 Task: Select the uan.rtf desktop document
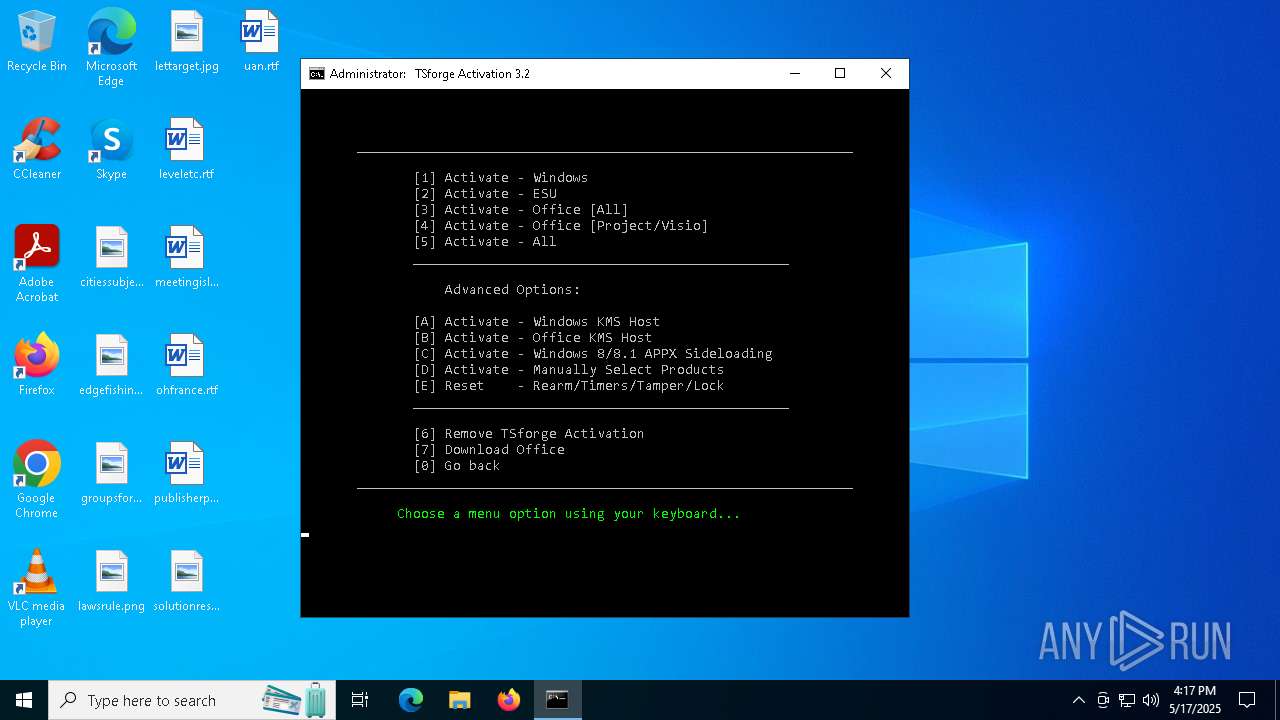point(261,41)
